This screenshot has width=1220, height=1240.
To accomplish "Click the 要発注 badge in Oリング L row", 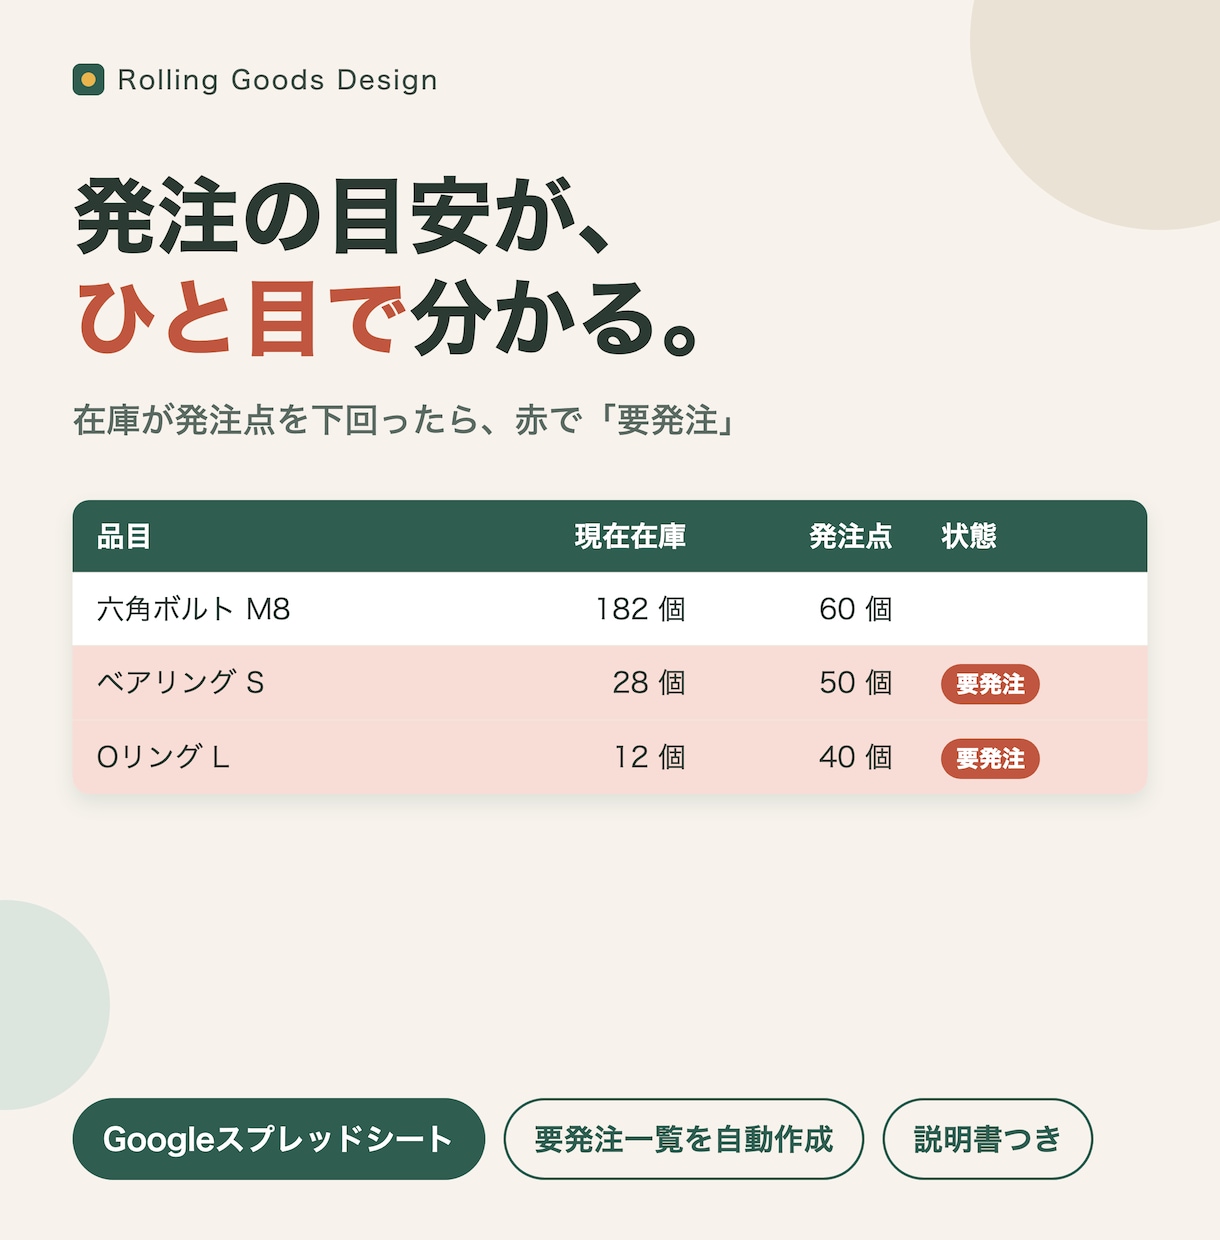I will click(990, 759).
